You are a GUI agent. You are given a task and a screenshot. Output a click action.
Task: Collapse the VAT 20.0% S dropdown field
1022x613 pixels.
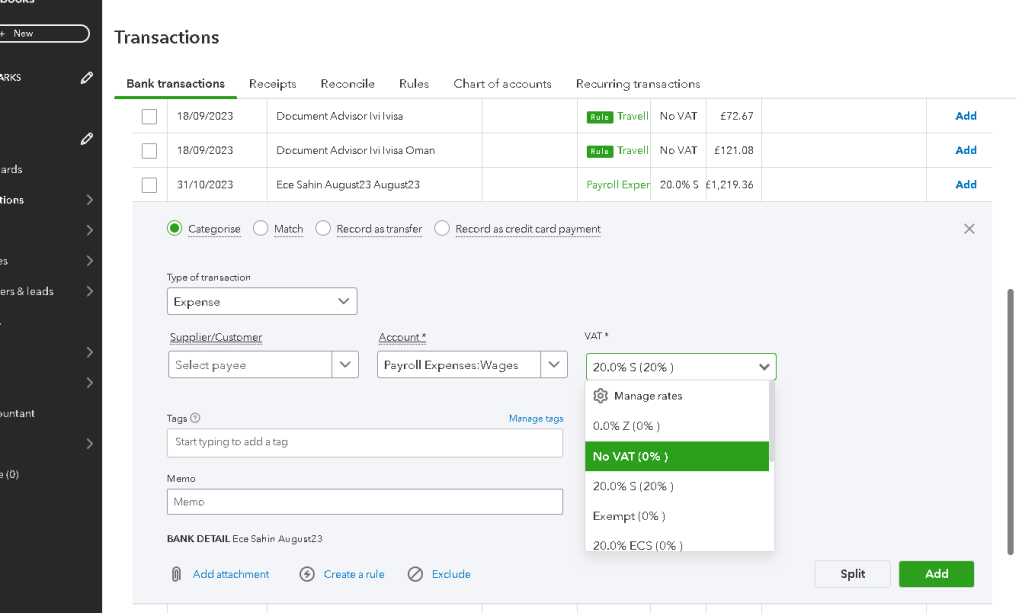(x=681, y=367)
